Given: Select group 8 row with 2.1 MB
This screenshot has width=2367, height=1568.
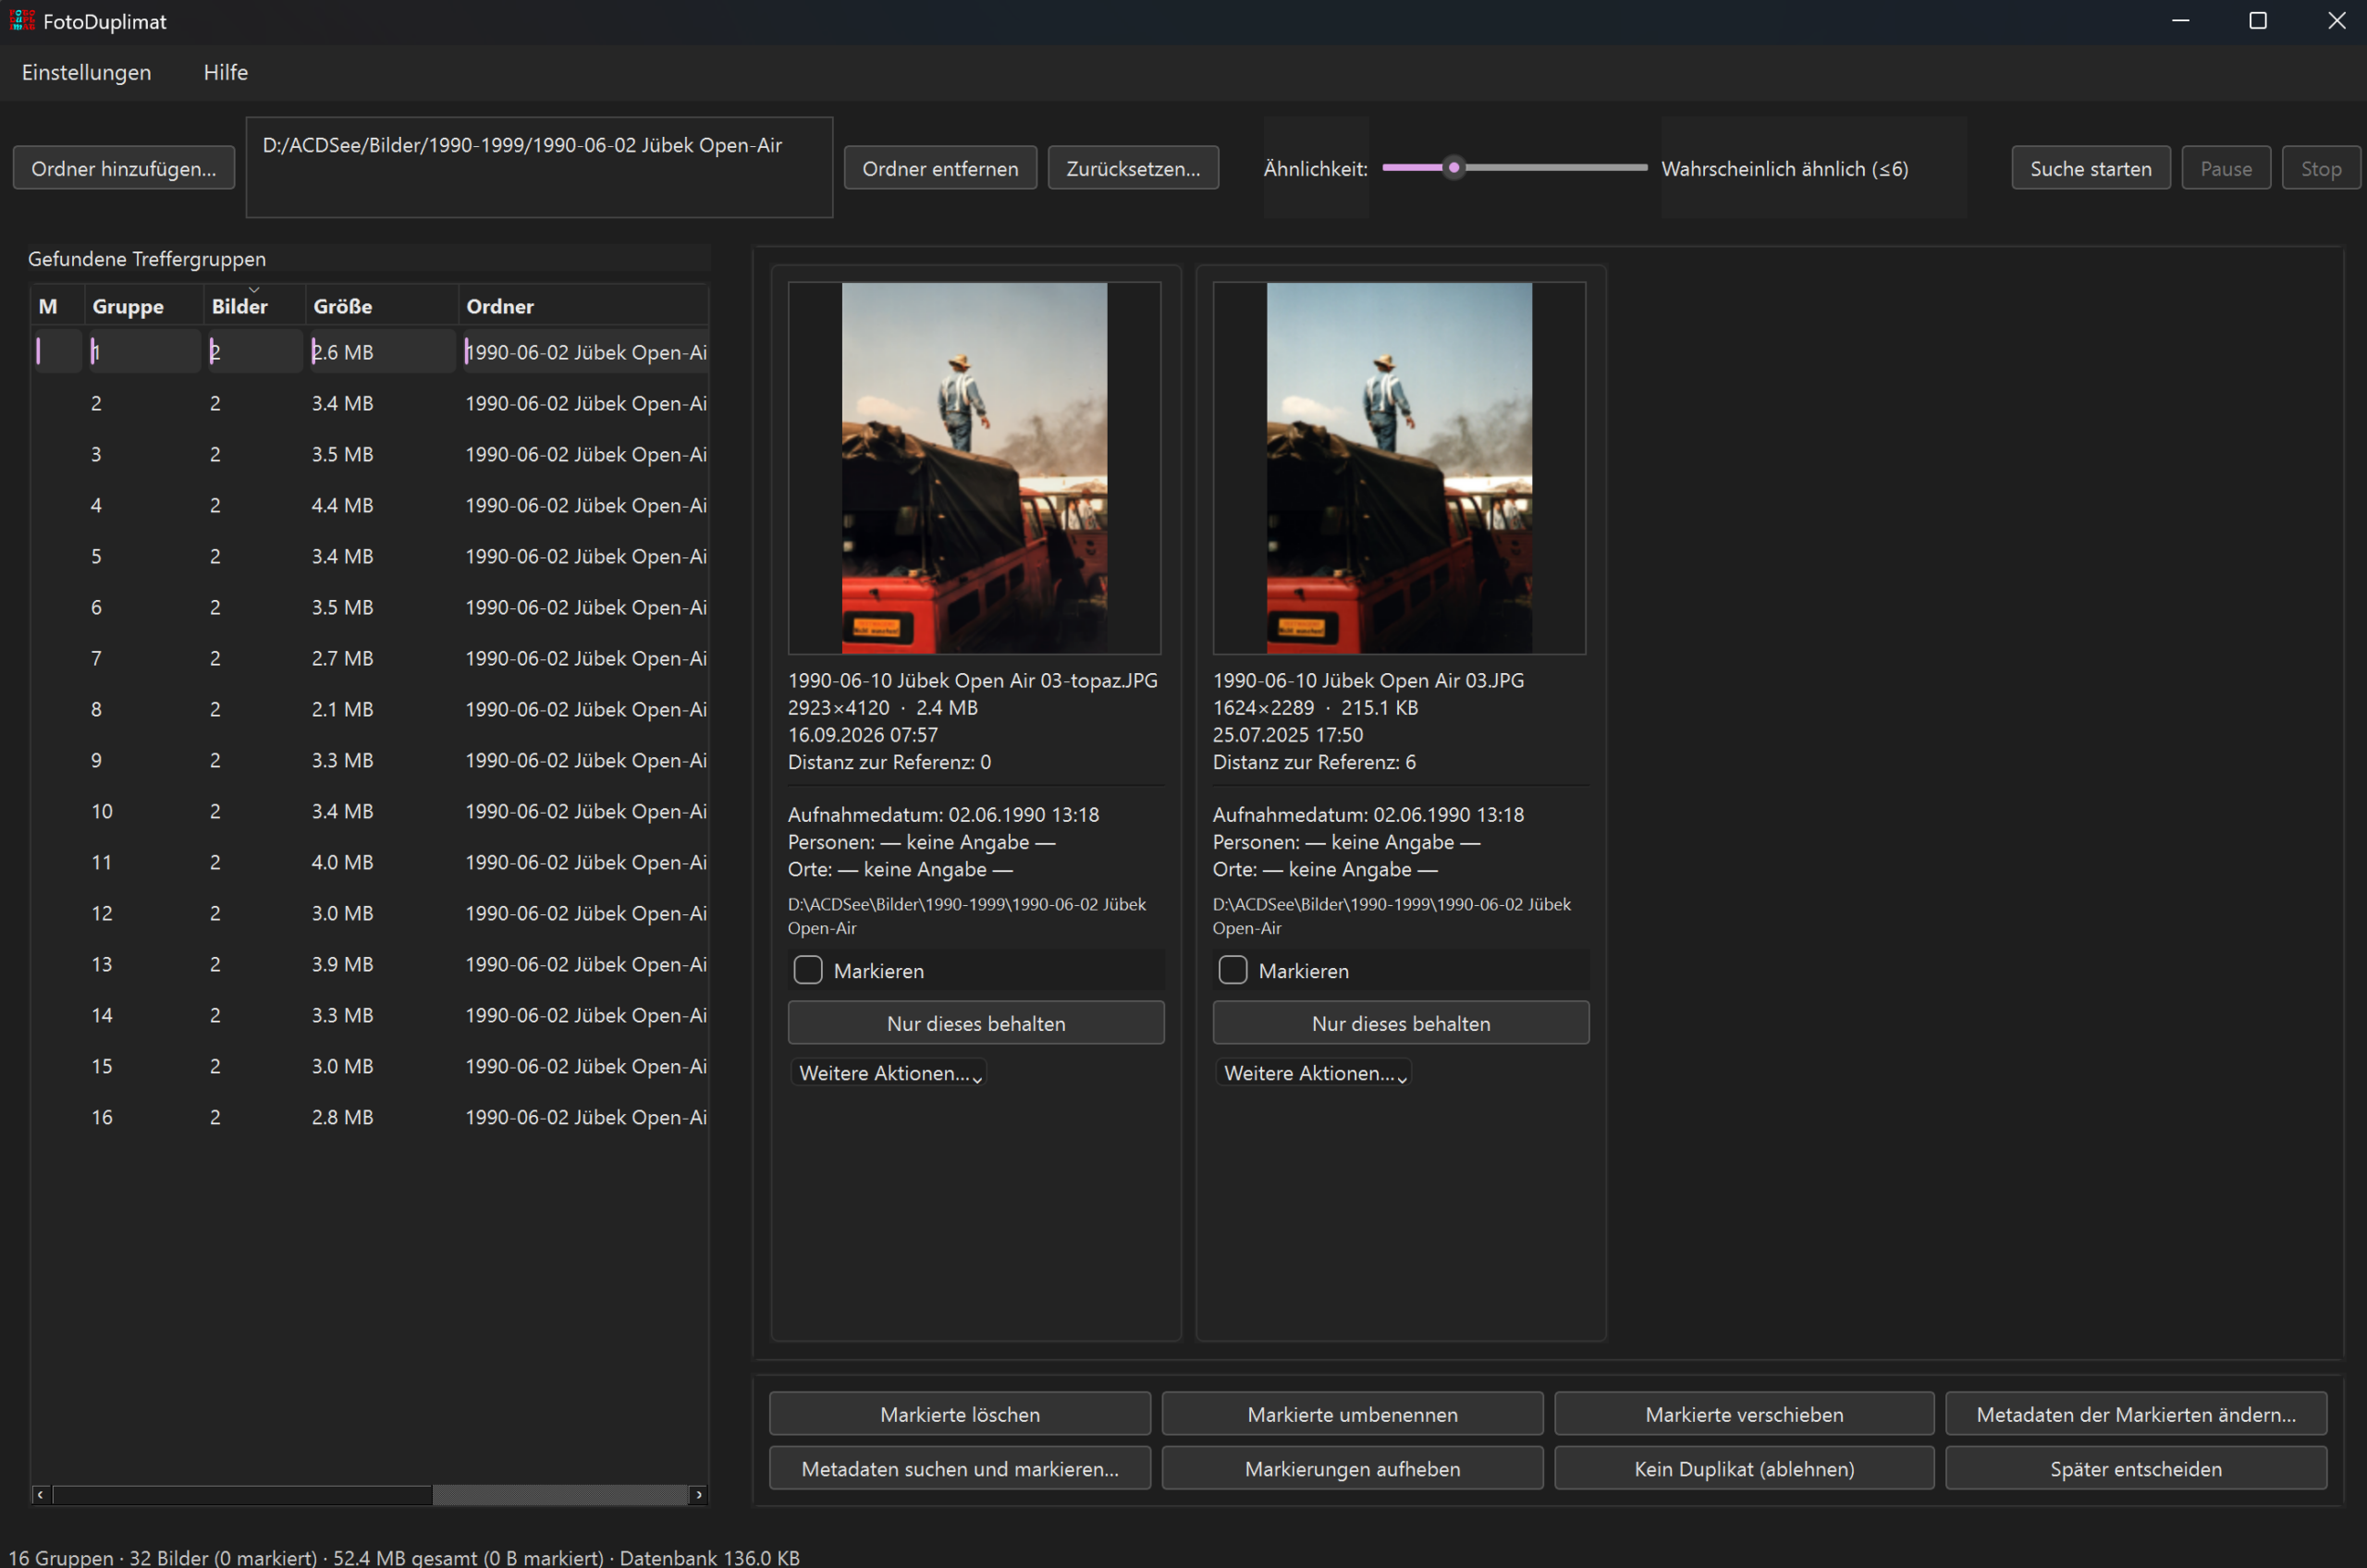Looking at the screenshot, I should [x=370, y=709].
